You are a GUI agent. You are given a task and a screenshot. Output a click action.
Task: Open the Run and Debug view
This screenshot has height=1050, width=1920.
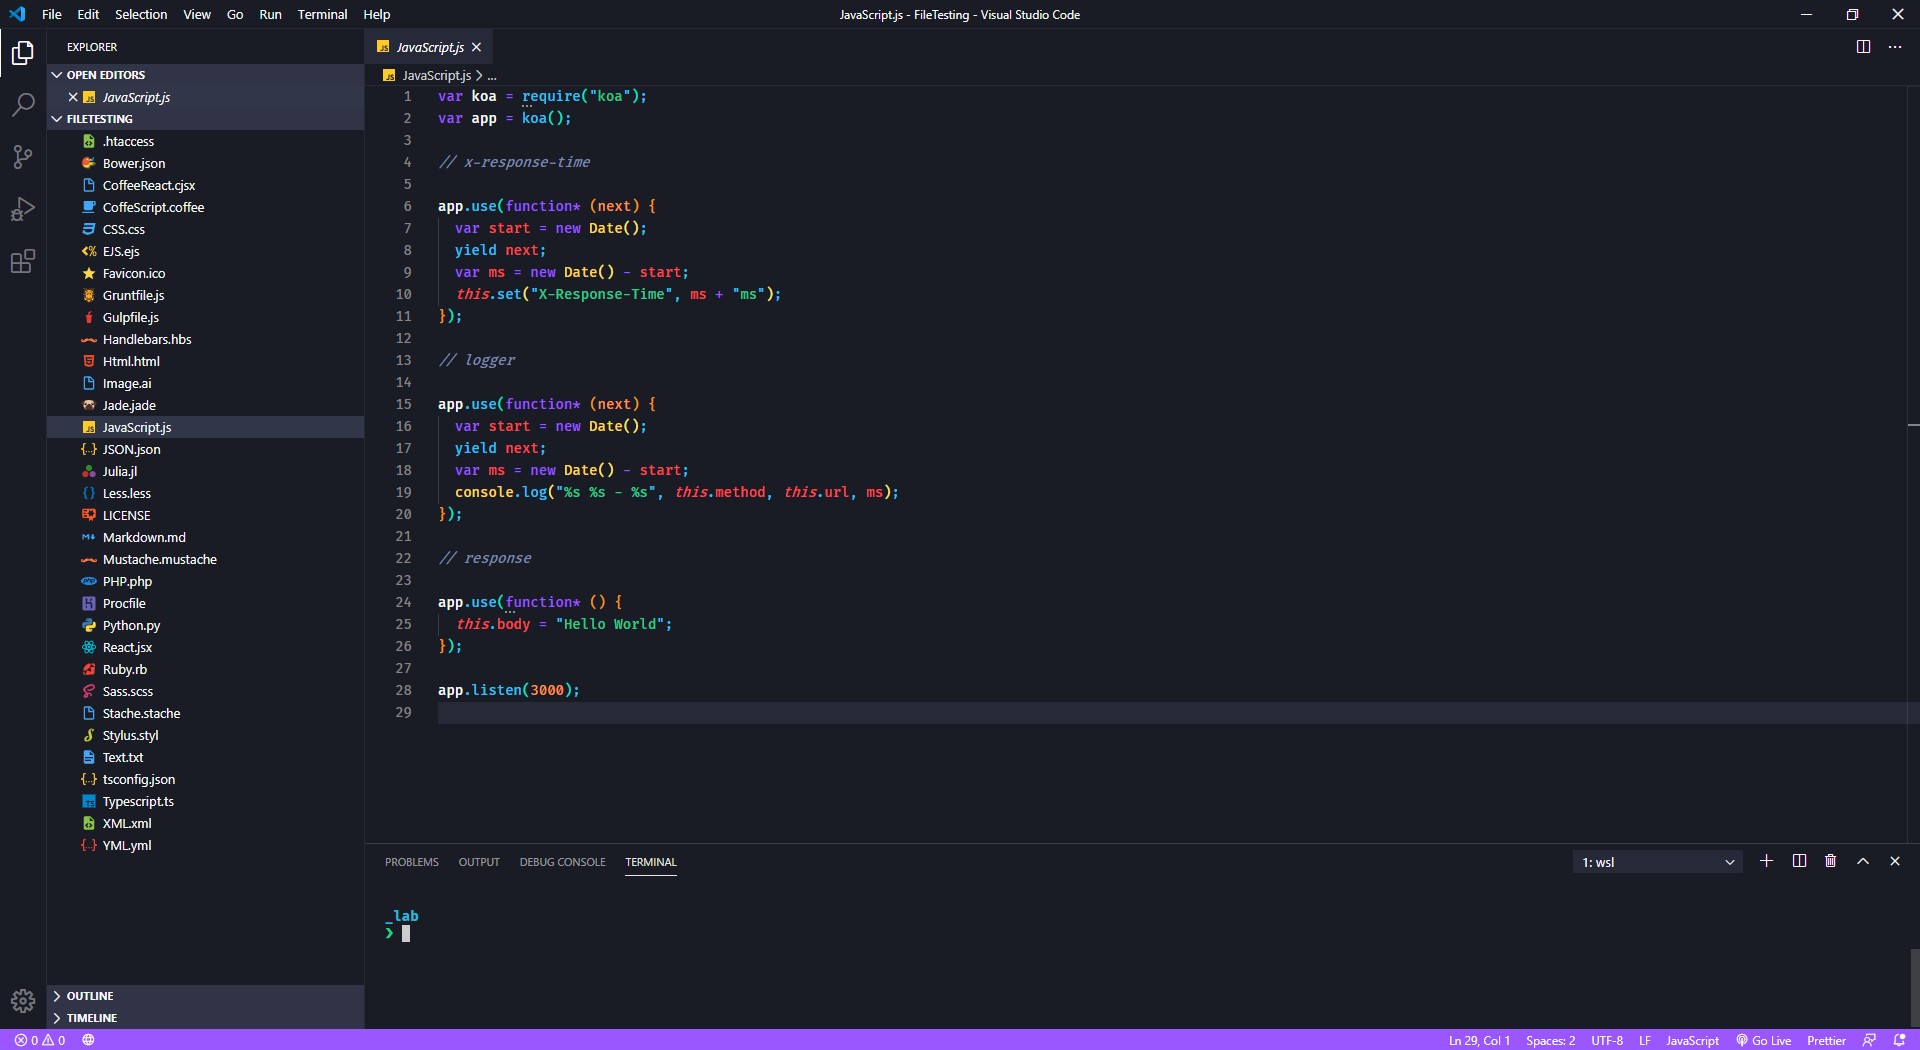[22, 210]
